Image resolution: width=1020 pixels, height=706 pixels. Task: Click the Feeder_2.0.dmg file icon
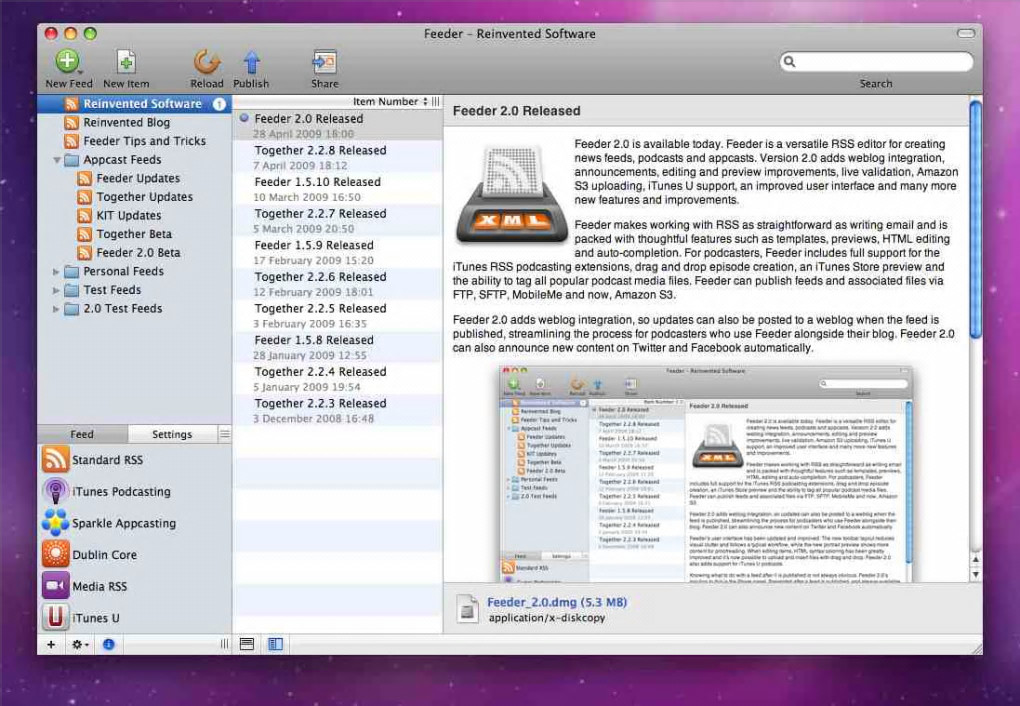(467, 609)
